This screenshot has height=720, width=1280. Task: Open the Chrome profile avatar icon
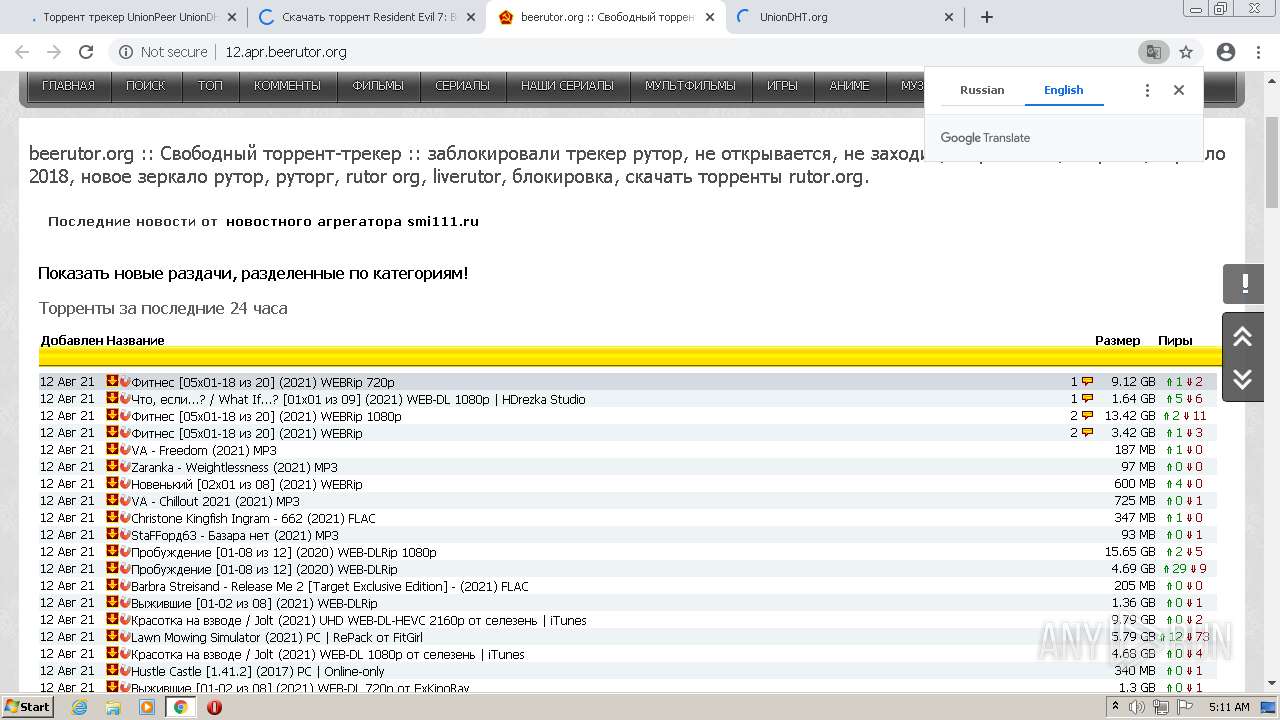tap(1226, 52)
